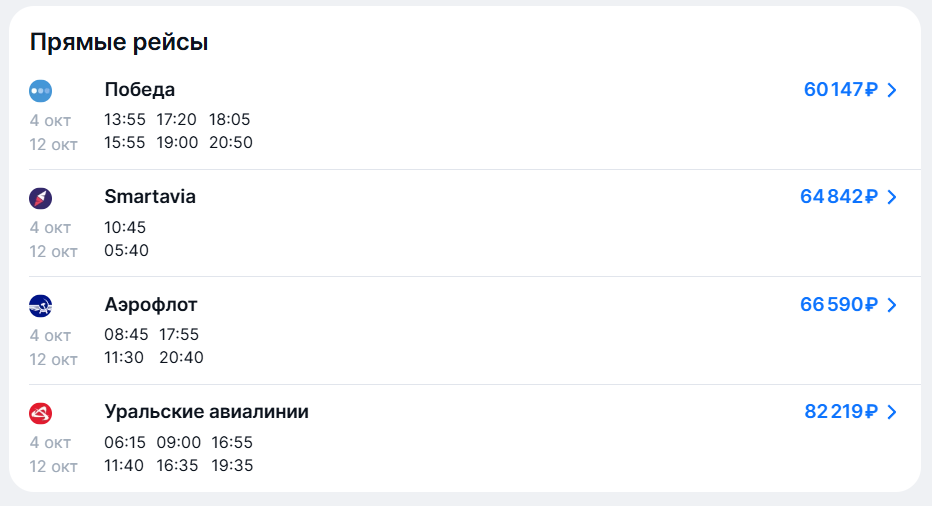Click the Smartavia airline logo icon
The height and width of the screenshot is (506, 932).
pyautogui.click(x=41, y=198)
